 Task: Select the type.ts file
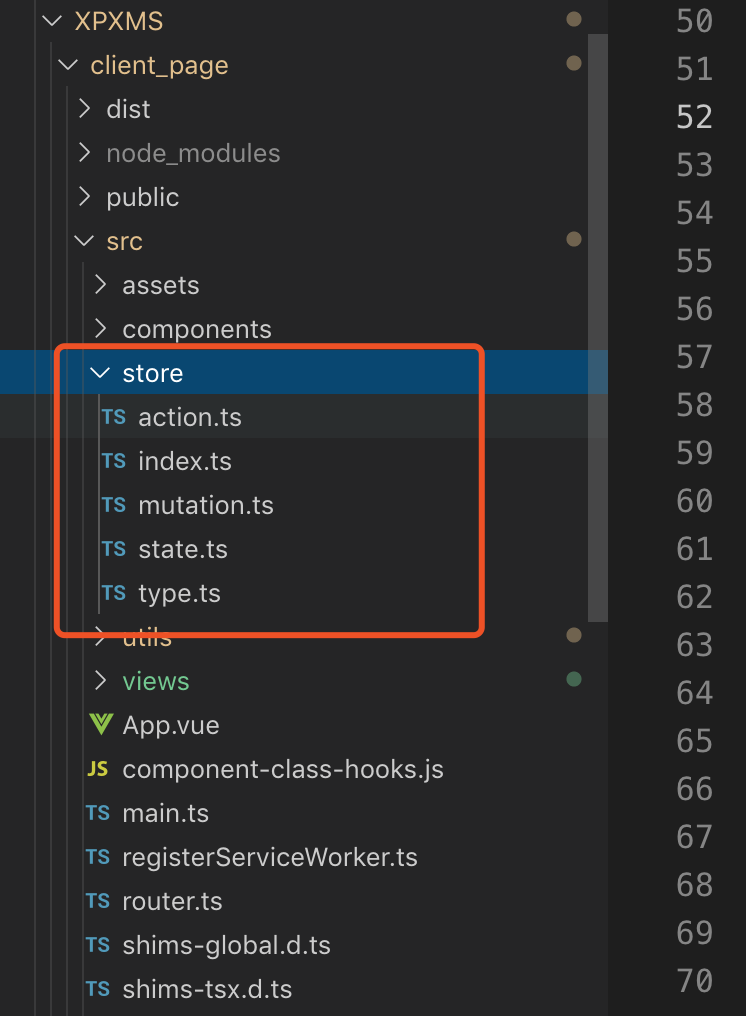179,593
